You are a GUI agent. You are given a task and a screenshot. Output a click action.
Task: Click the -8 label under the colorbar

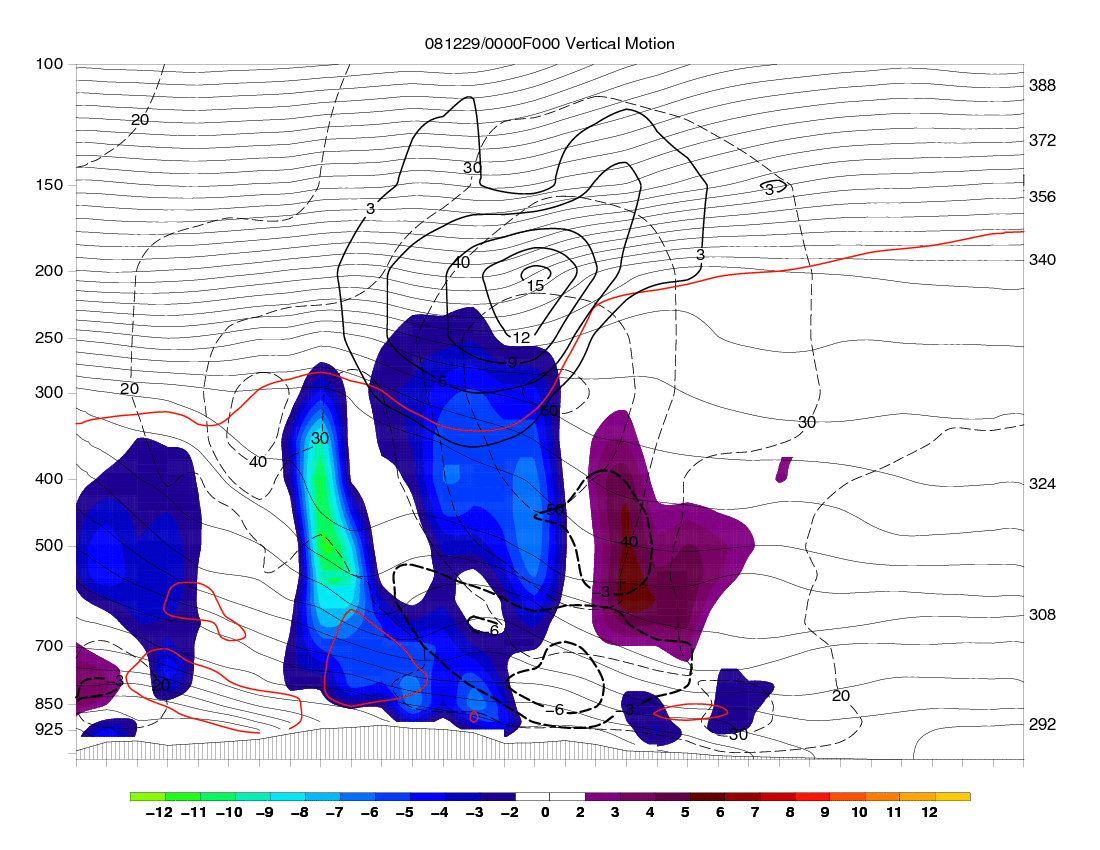click(x=299, y=812)
